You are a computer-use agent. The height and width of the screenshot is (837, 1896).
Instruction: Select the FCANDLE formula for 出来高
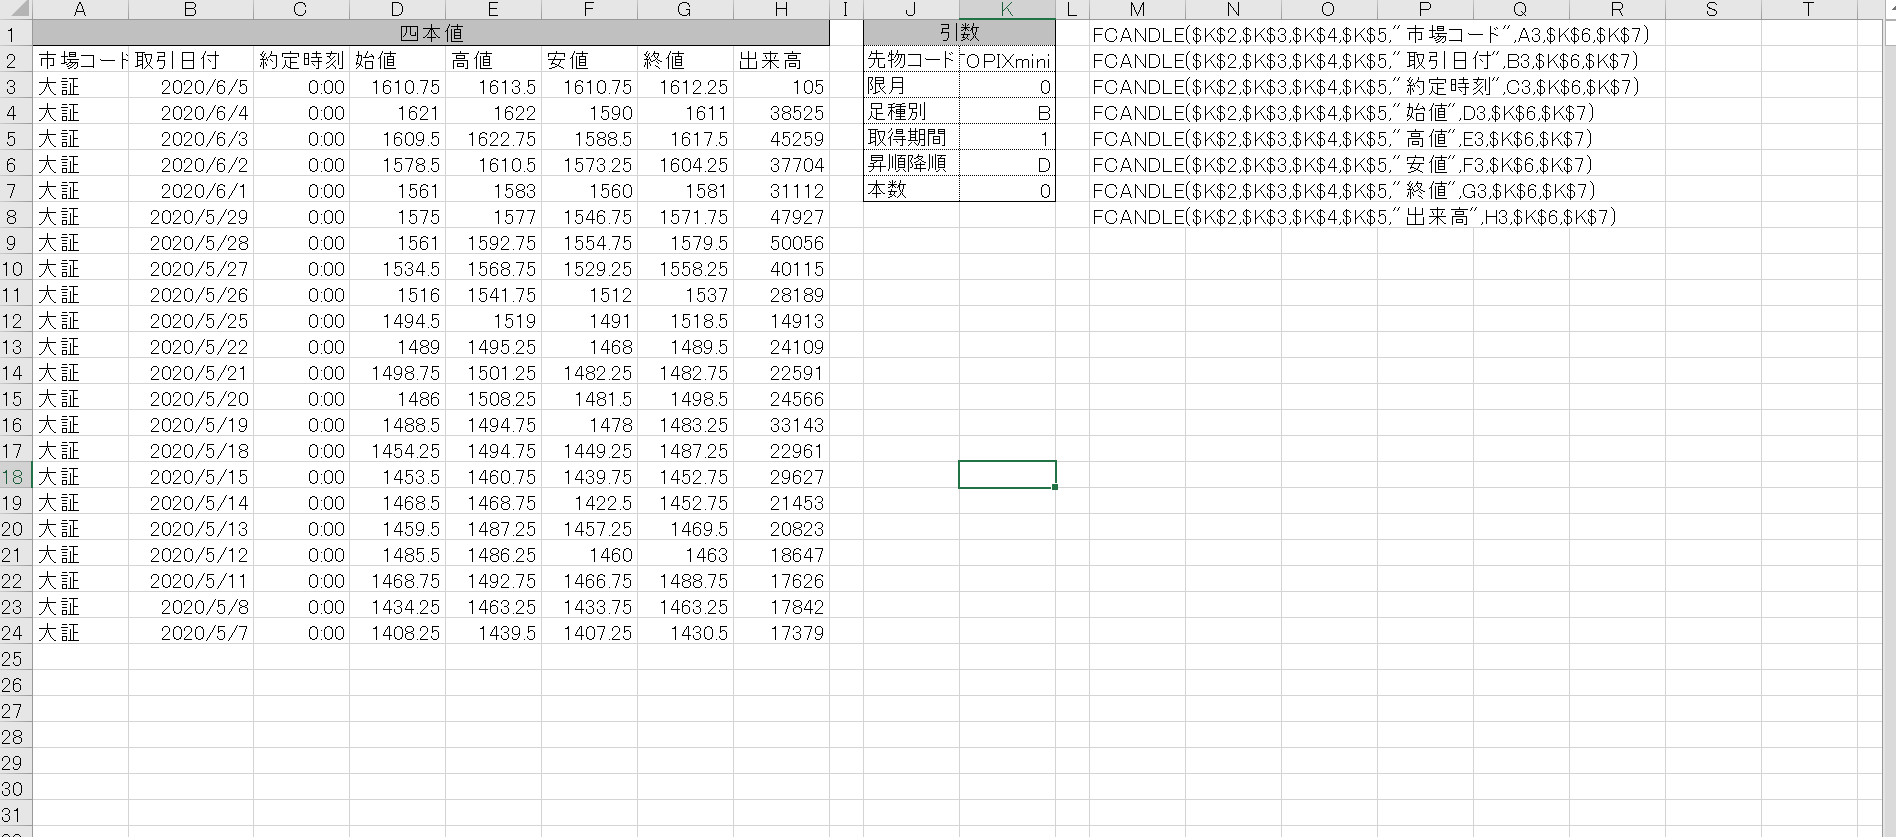point(1353,217)
